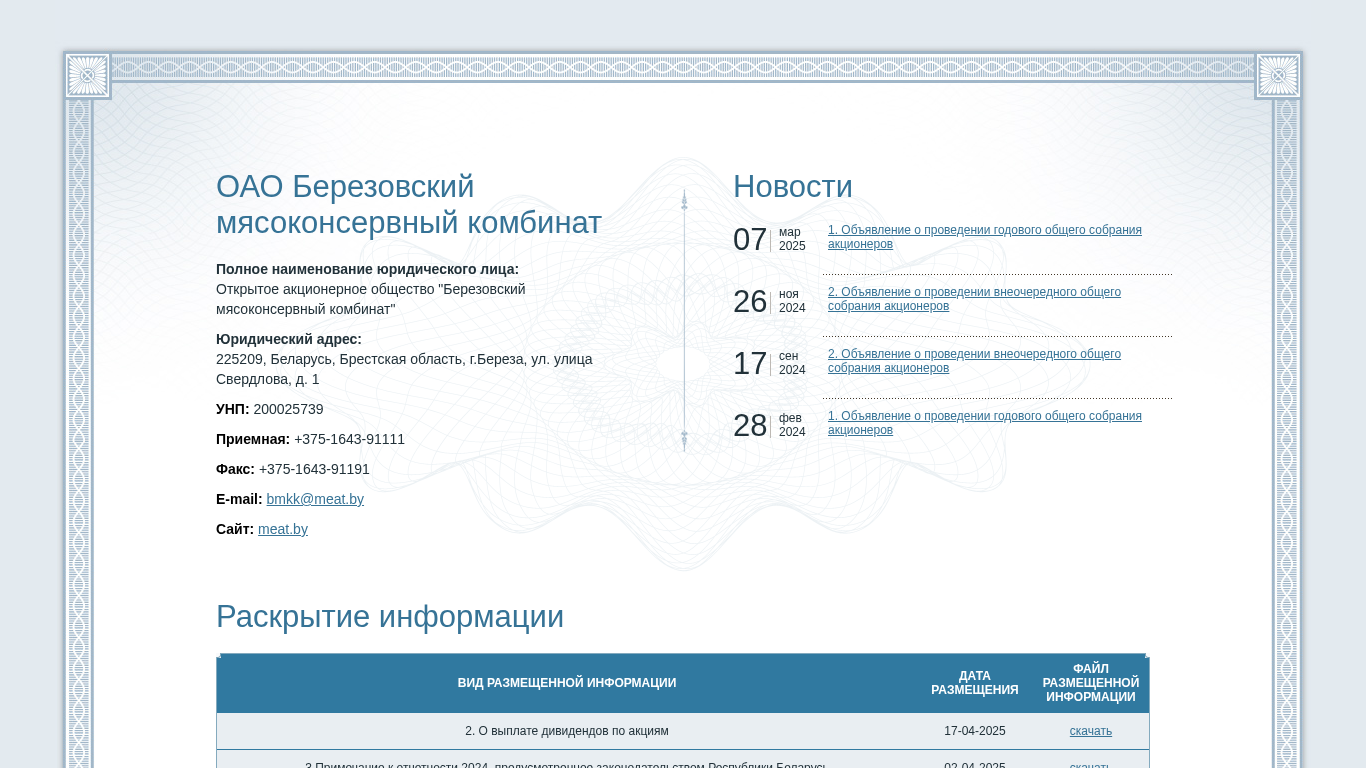
Task: Click the top-right corner ornament icon
Action: 1278,76
